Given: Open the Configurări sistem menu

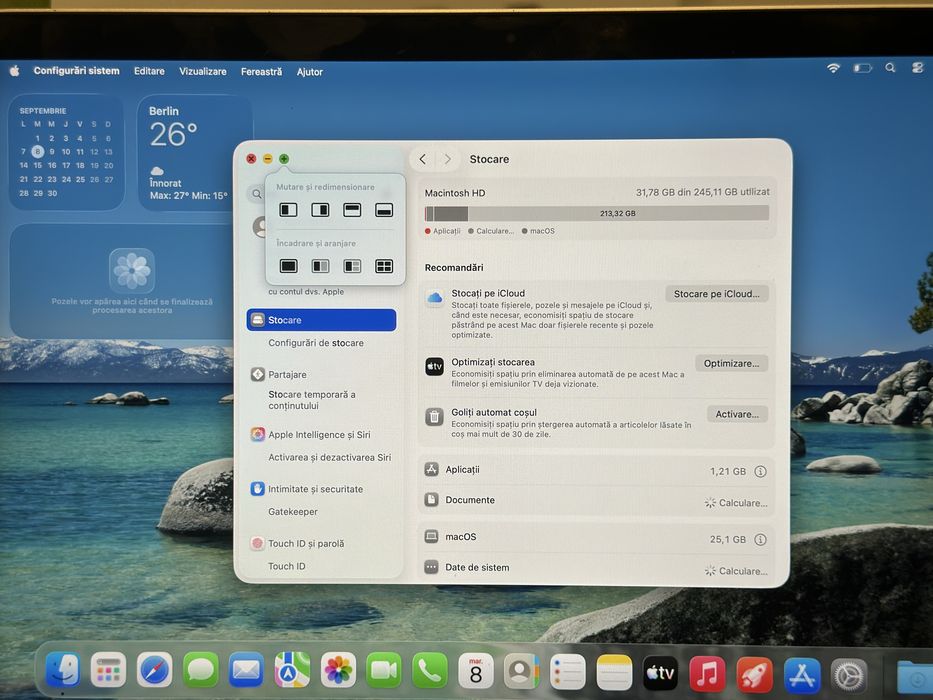Looking at the screenshot, I should pyautogui.click(x=76, y=71).
